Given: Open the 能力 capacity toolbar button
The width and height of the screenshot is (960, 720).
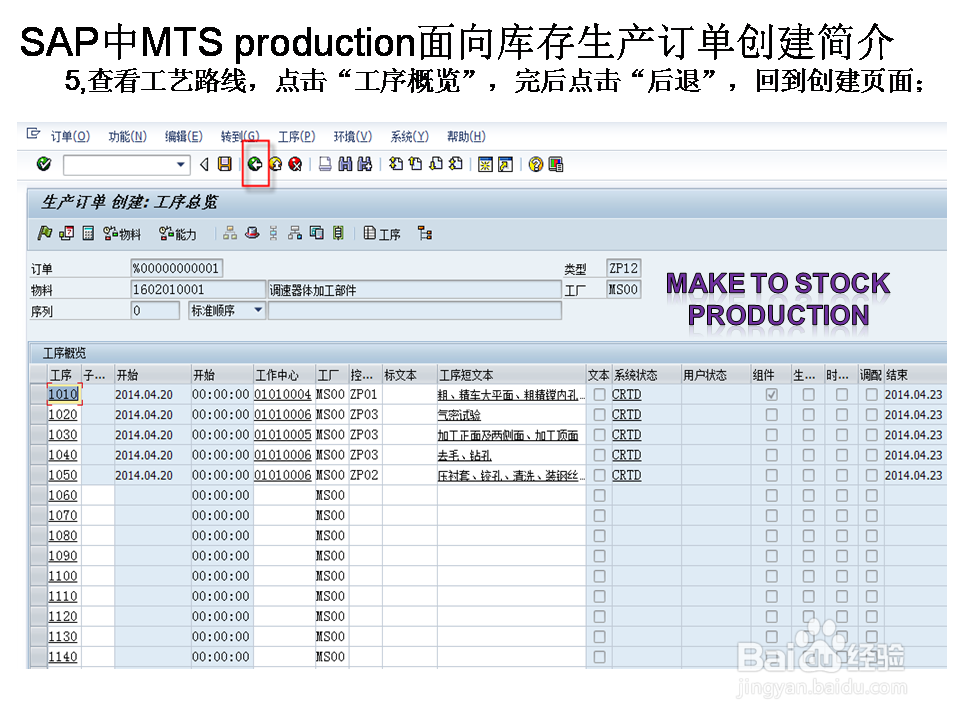Looking at the screenshot, I should [x=178, y=233].
